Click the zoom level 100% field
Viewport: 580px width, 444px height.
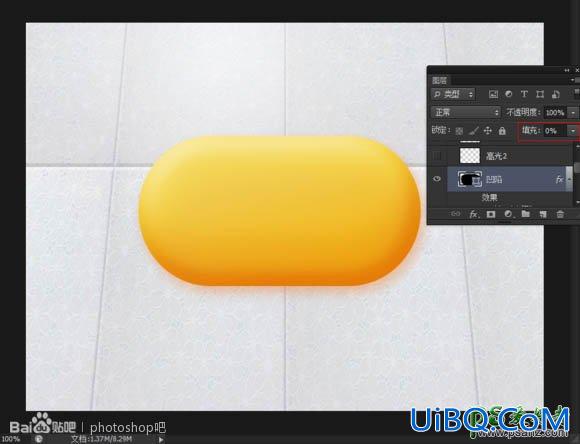coord(10,439)
